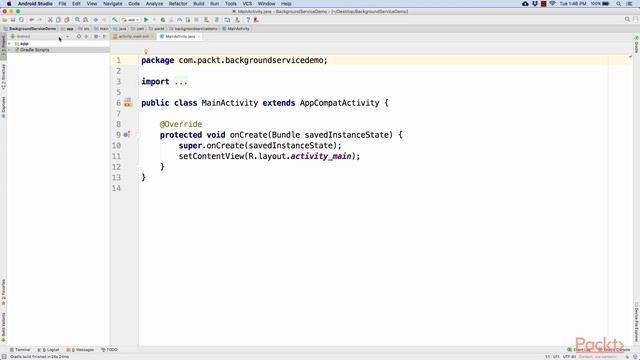
Task: Toggle the Device File Explorer side tab
Action: point(636,321)
